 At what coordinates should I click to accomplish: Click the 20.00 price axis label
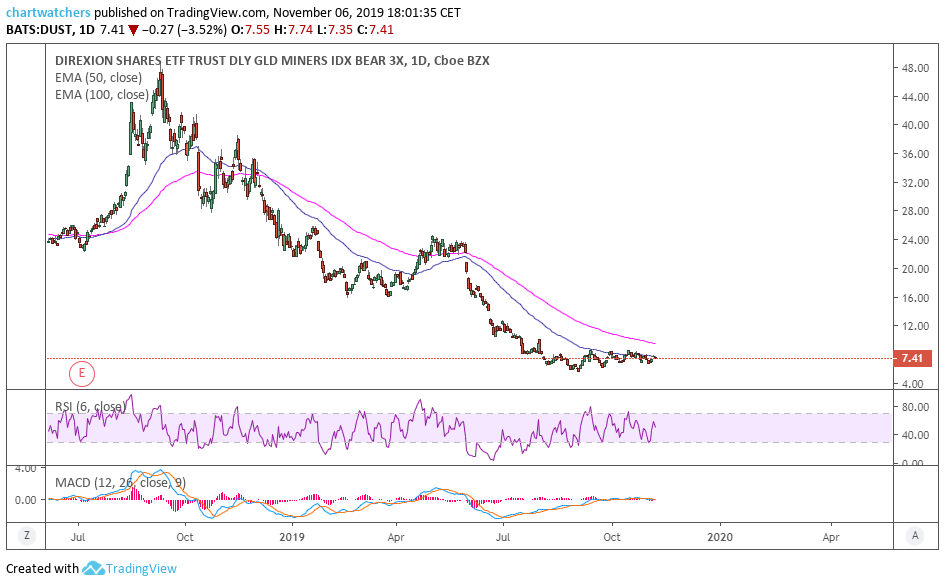[x=915, y=269]
